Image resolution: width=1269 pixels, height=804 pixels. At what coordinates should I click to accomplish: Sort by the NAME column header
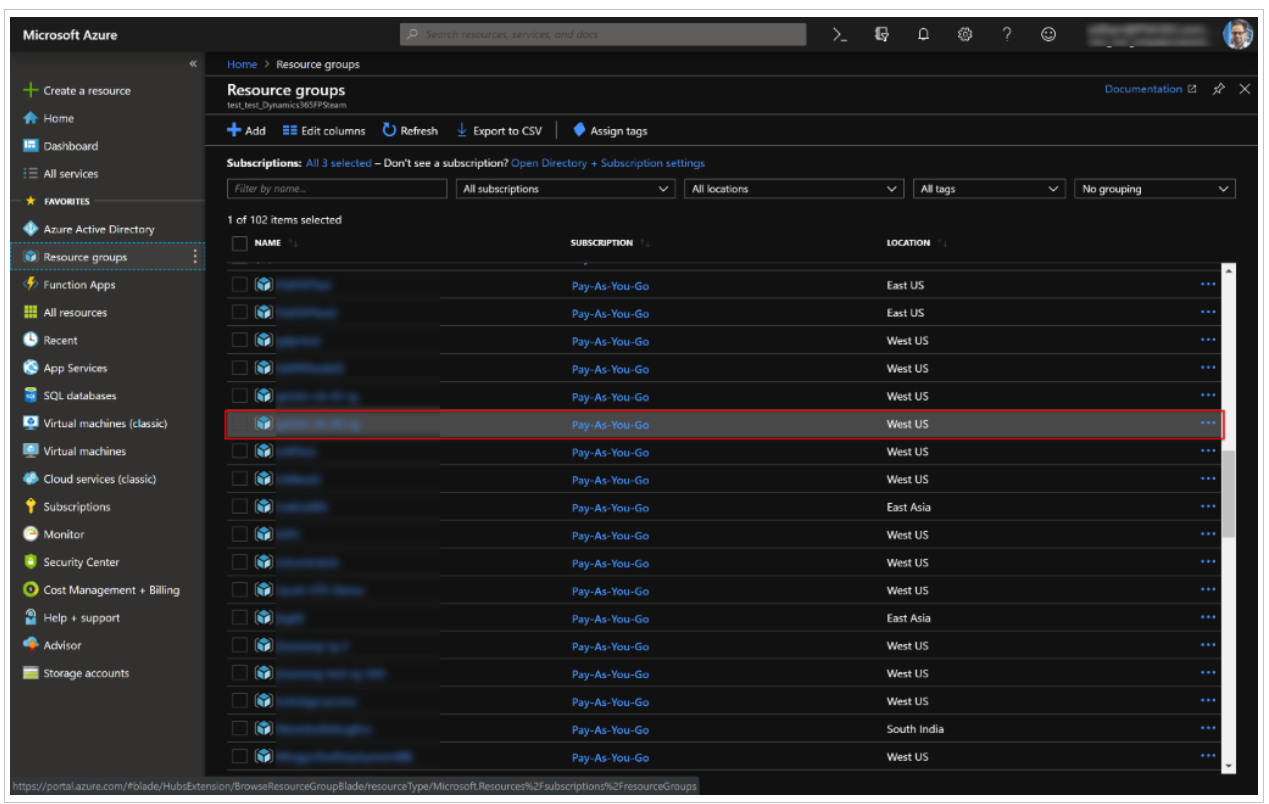point(268,243)
